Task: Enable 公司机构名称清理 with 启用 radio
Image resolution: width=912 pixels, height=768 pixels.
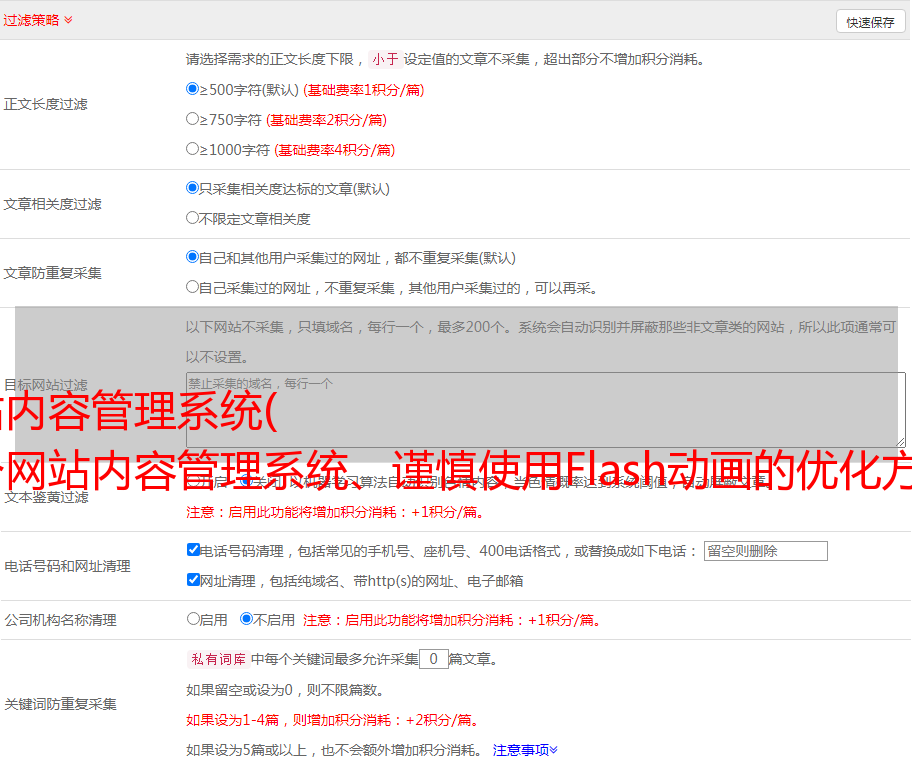Action: click(194, 619)
